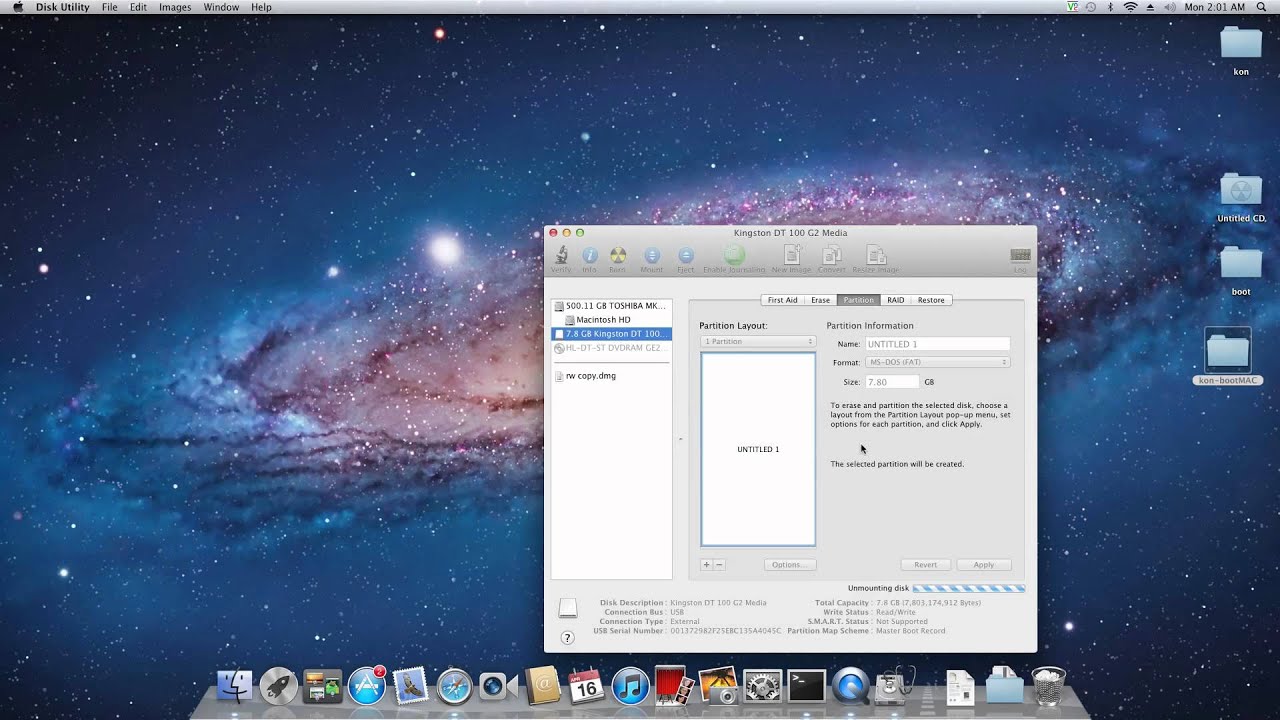Eject the disk using the Eject icon
Viewport: 1280px width, 720px height.
click(685, 256)
